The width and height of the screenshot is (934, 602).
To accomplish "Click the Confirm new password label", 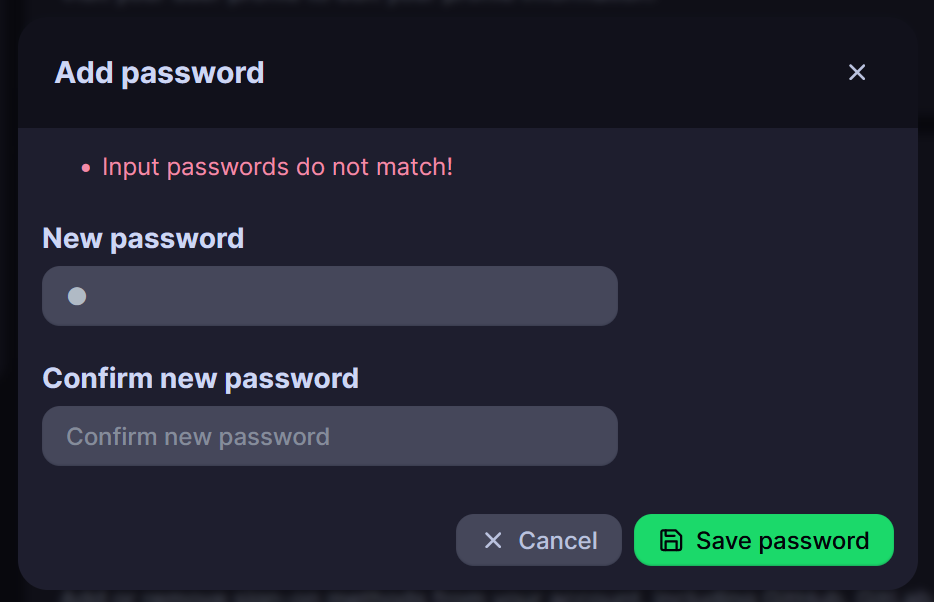I will click(x=201, y=378).
